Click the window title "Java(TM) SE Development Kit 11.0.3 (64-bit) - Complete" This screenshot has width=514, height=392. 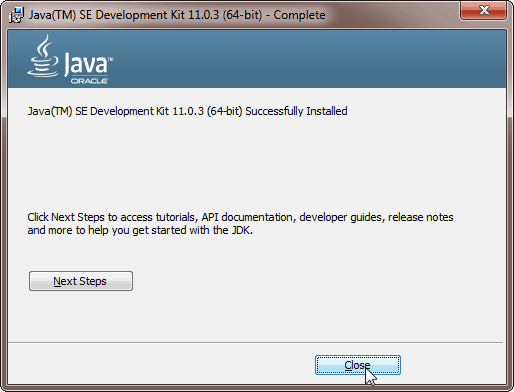coord(177,15)
